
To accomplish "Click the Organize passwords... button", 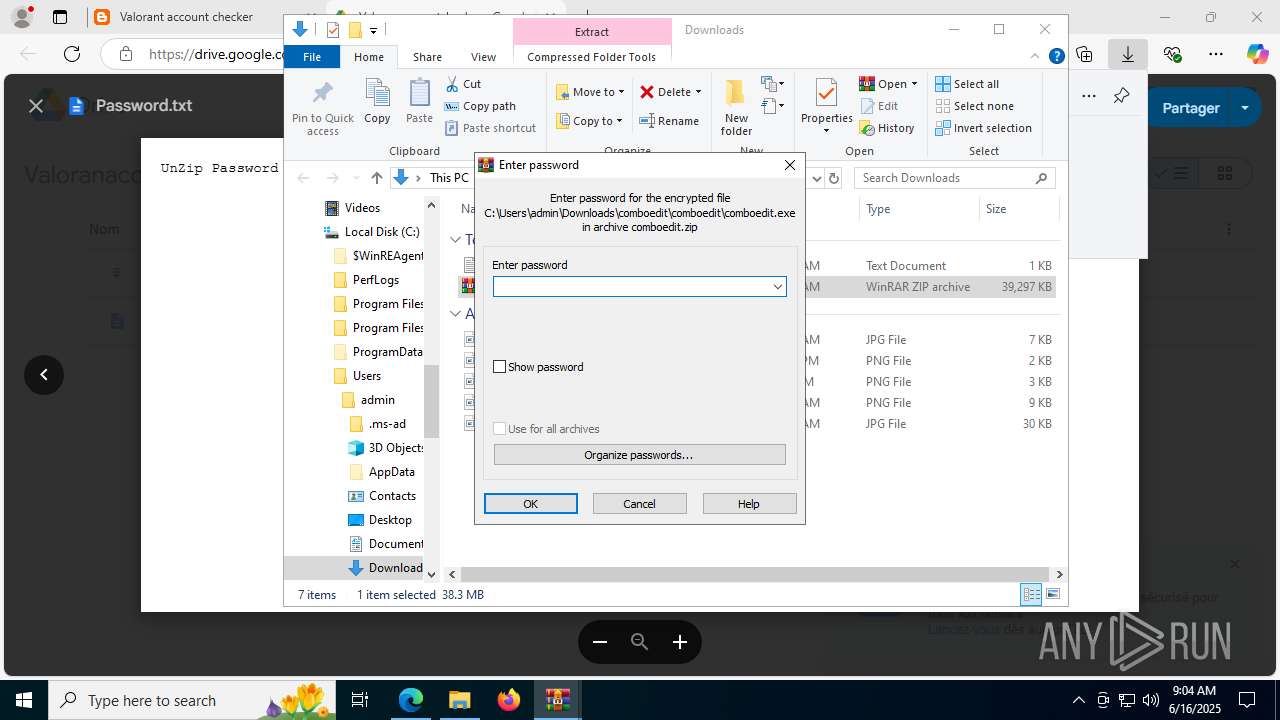I will coord(639,455).
